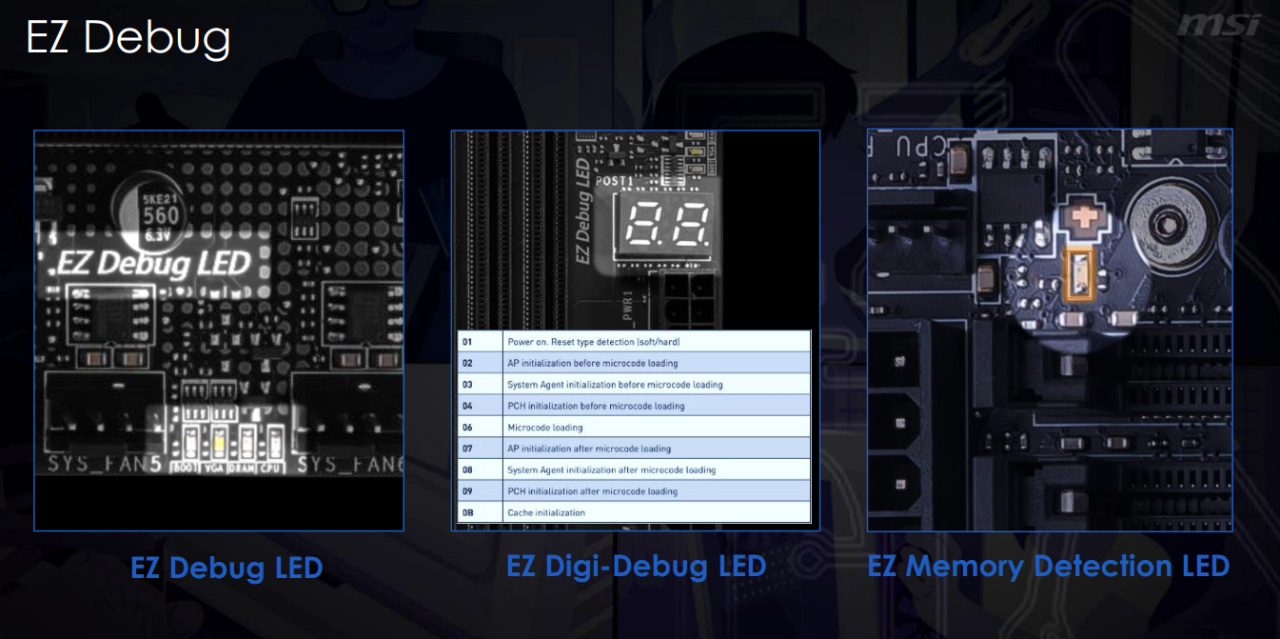The image size is (1280, 639).
Task: Click the orange-outlined memory detection LED
Action: (x=1079, y=275)
